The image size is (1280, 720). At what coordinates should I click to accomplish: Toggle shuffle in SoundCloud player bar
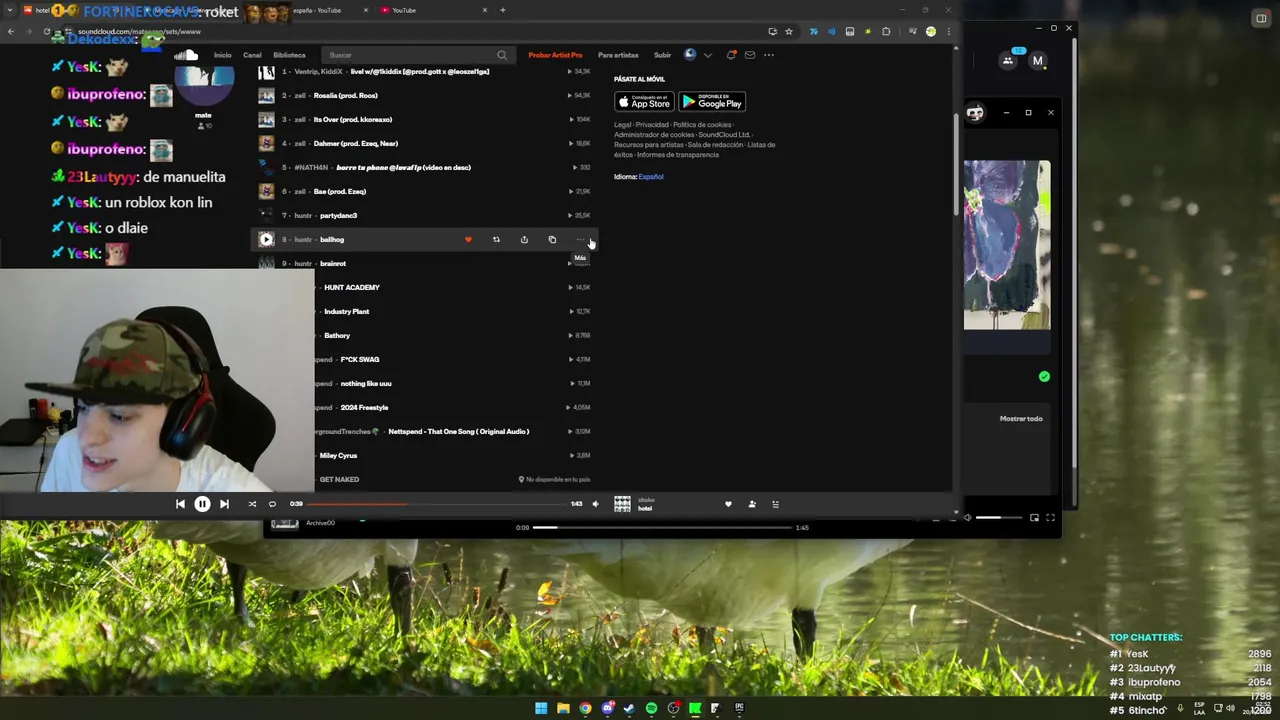(252, 504)
